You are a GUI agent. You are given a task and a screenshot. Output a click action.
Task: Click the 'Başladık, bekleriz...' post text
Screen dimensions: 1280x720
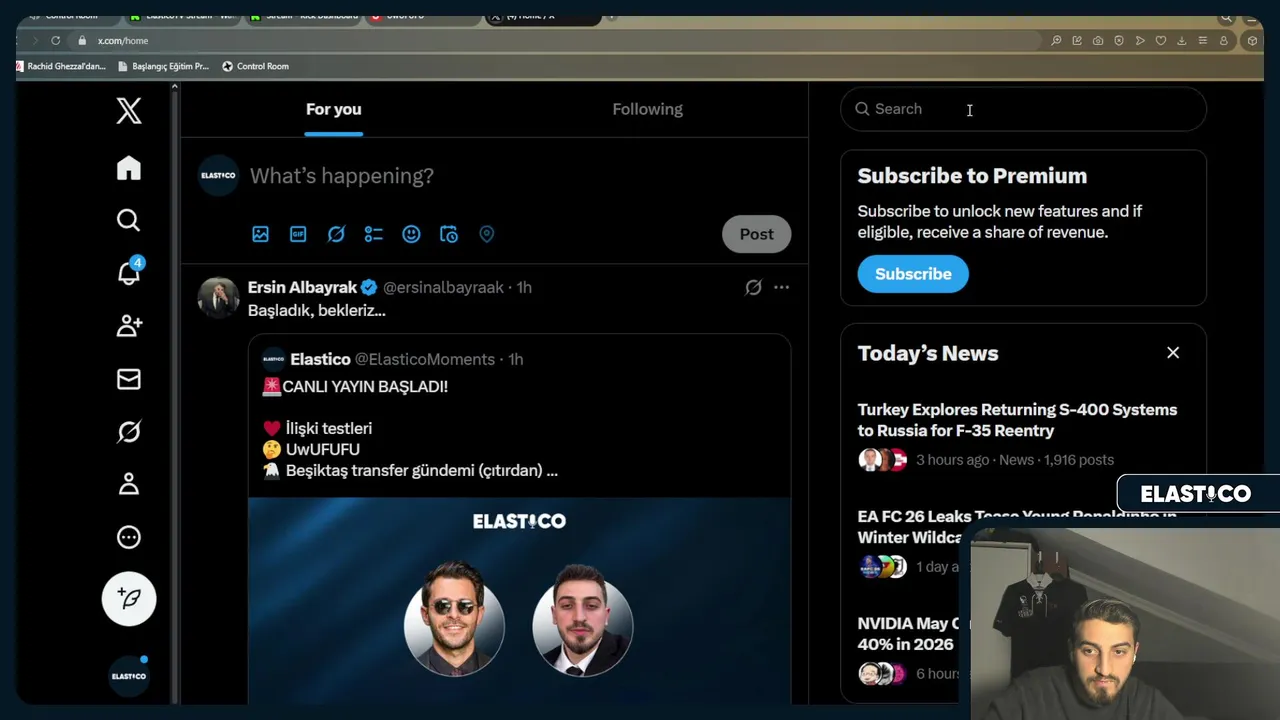(316, 311)
